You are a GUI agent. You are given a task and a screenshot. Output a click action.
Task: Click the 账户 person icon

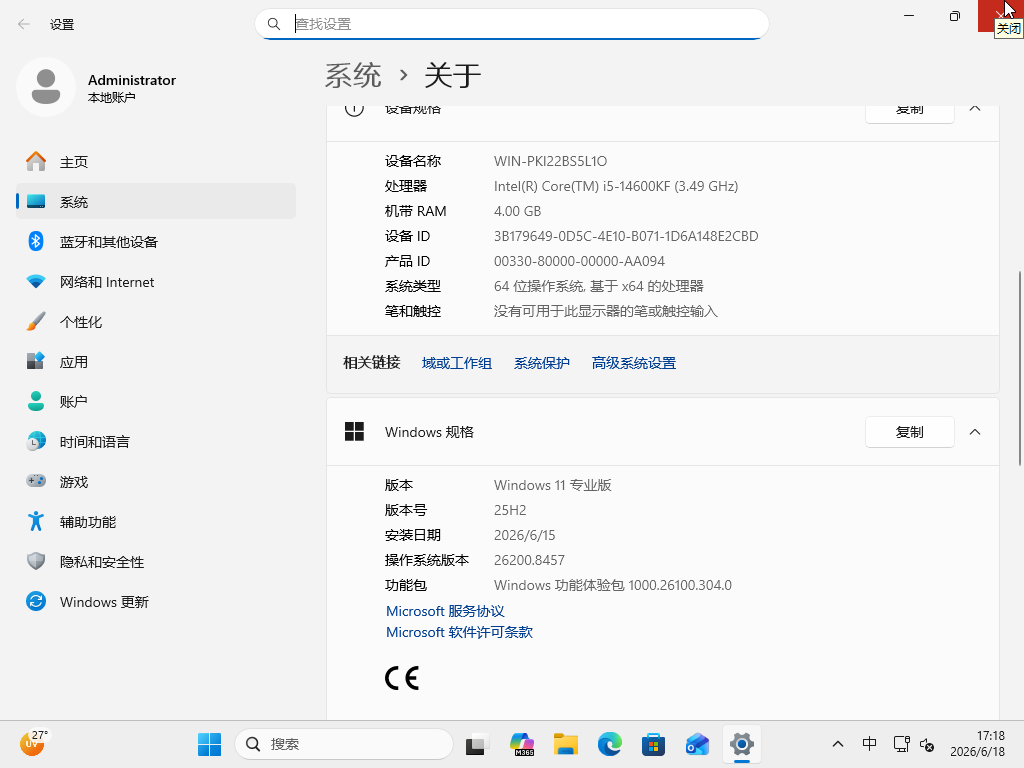36,401
